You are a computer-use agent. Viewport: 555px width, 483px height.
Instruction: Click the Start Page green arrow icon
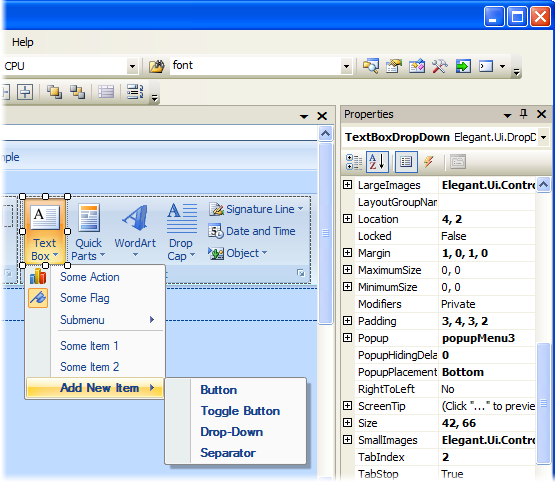[x=463, y=66]
